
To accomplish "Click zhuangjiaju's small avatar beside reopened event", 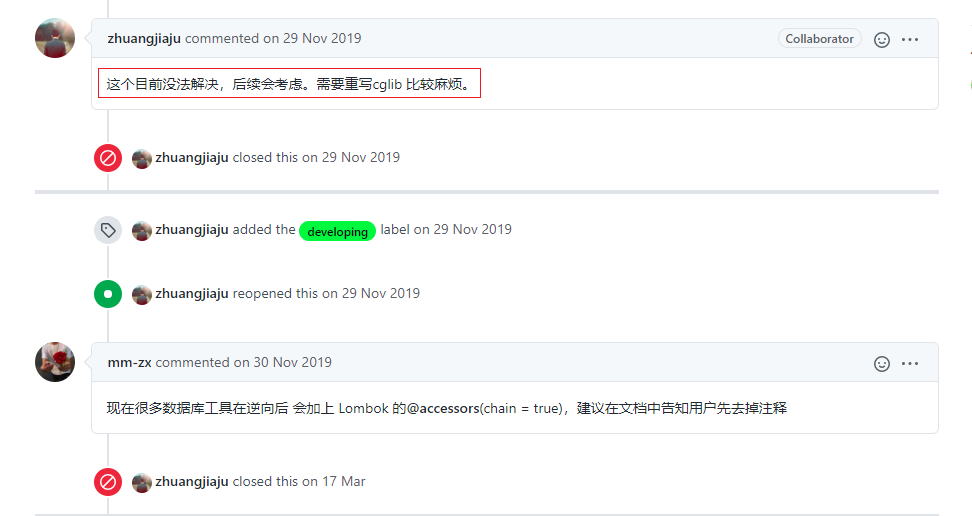I will click(x=141, y=295).
